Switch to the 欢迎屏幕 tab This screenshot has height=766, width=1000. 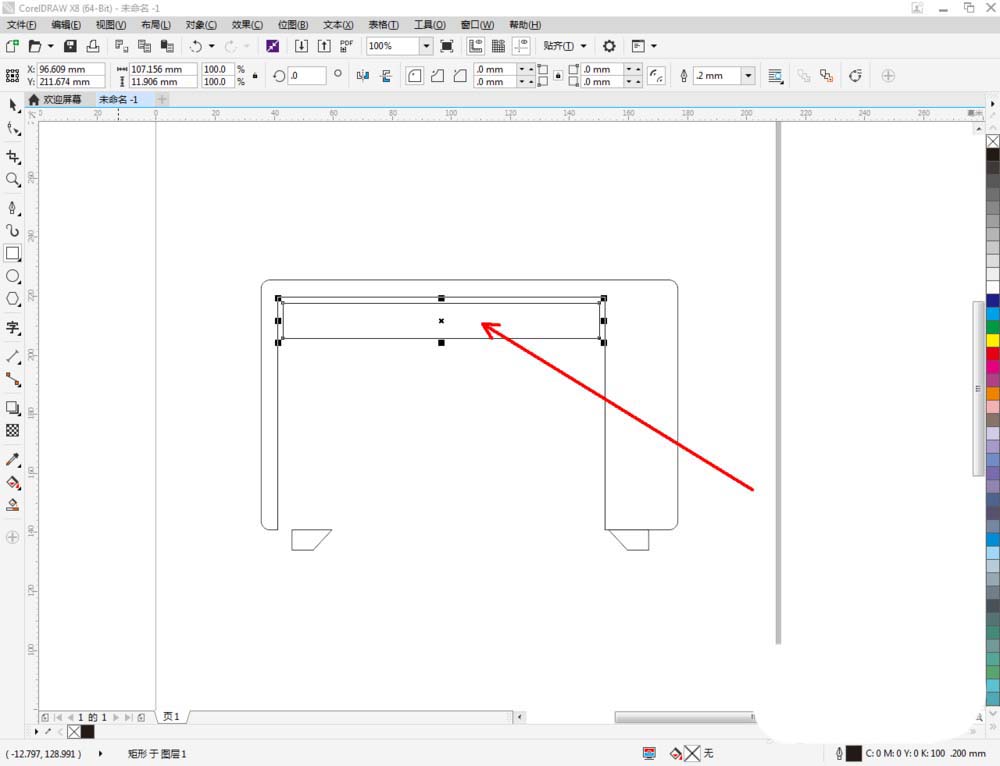tap(55, 99)
